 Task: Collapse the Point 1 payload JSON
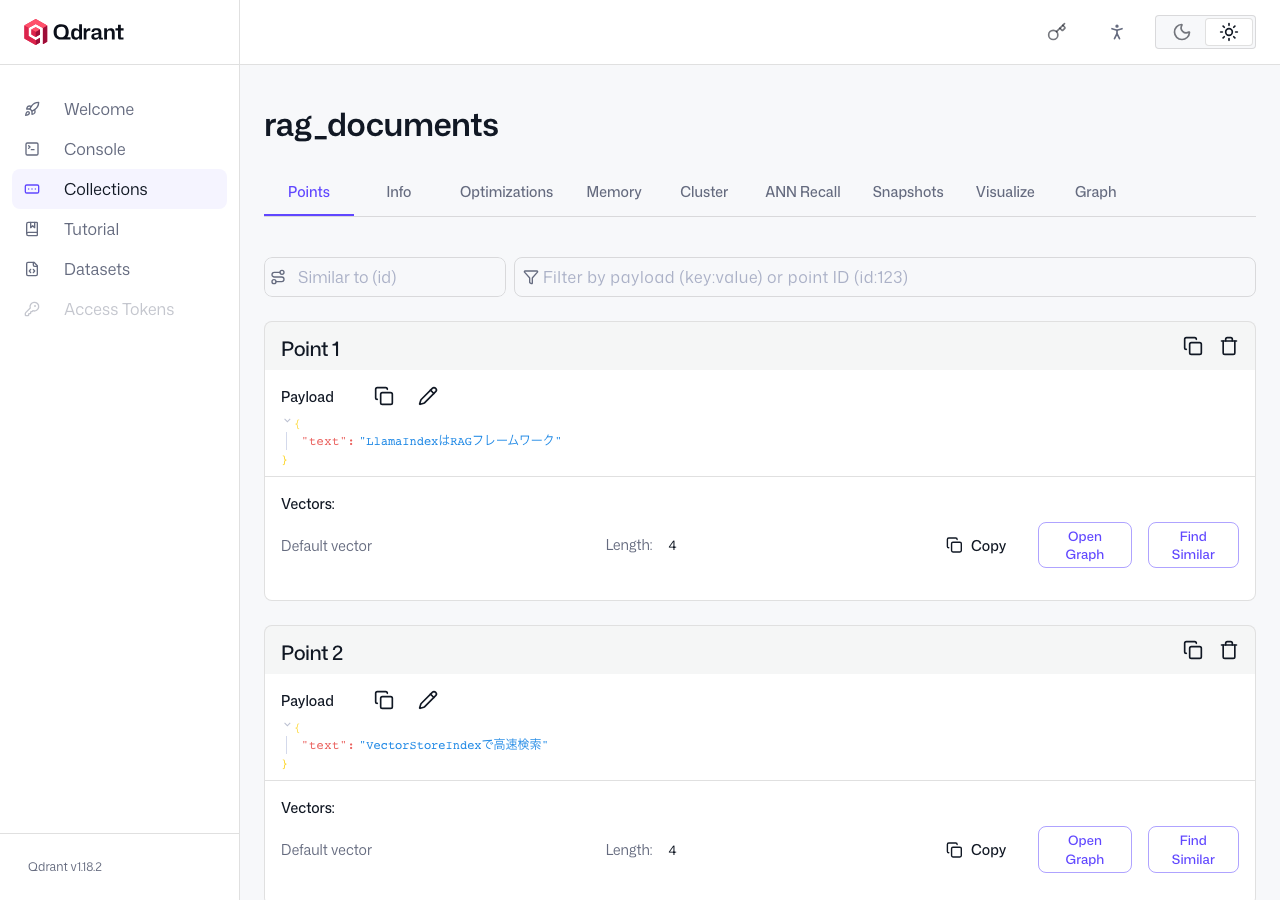tap(287, 422)
